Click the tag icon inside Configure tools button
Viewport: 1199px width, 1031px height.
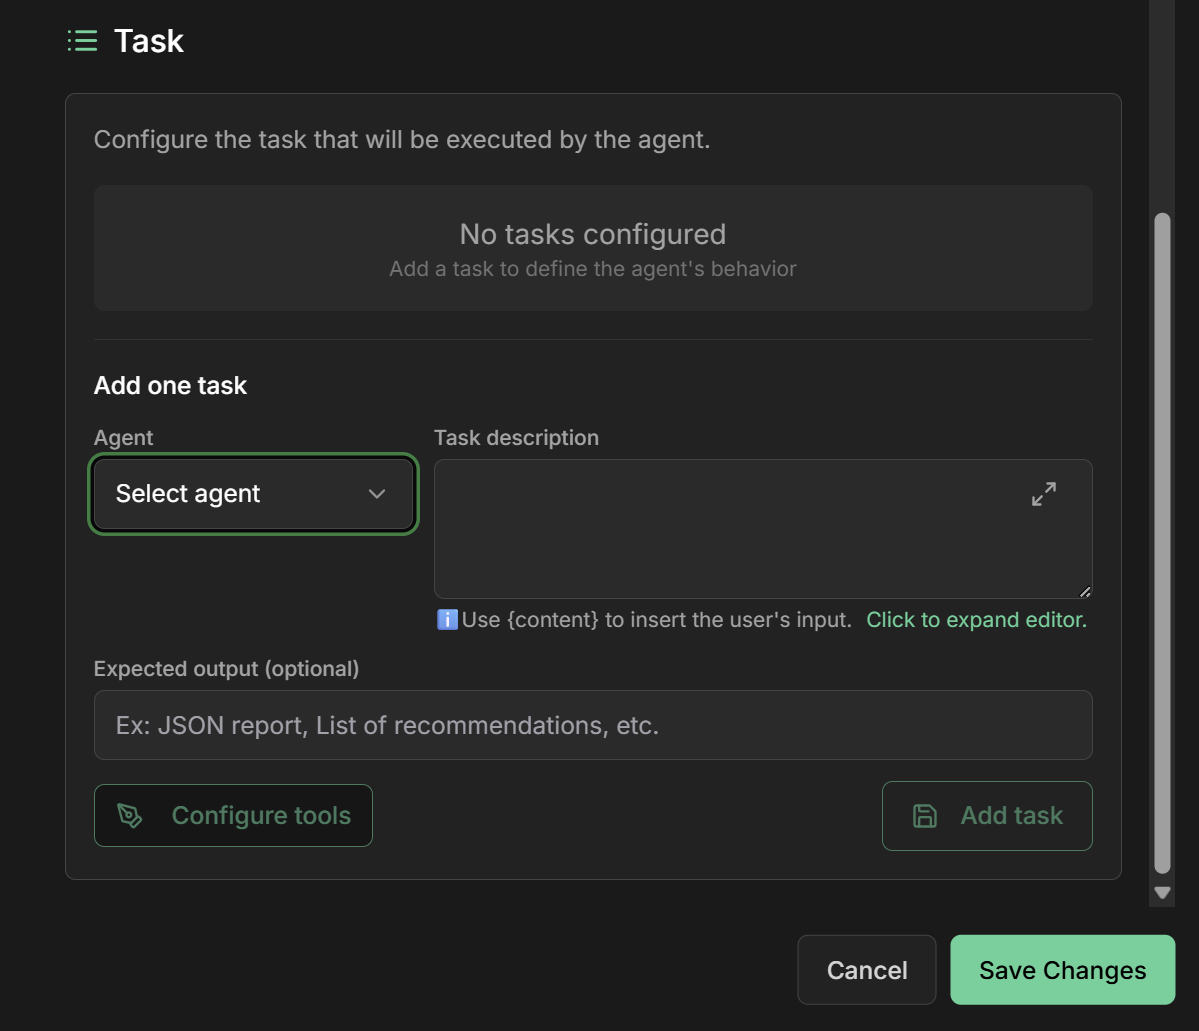point(130,815)
